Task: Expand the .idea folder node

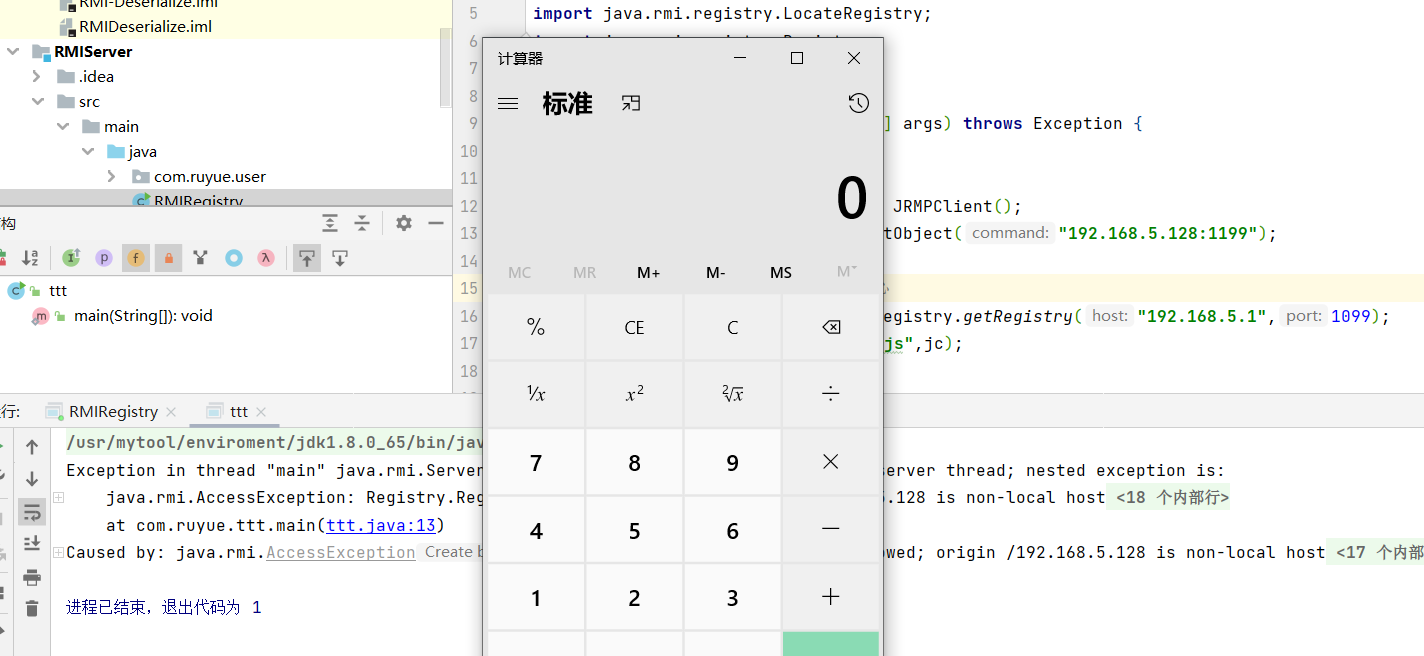Action: point(38,76)
